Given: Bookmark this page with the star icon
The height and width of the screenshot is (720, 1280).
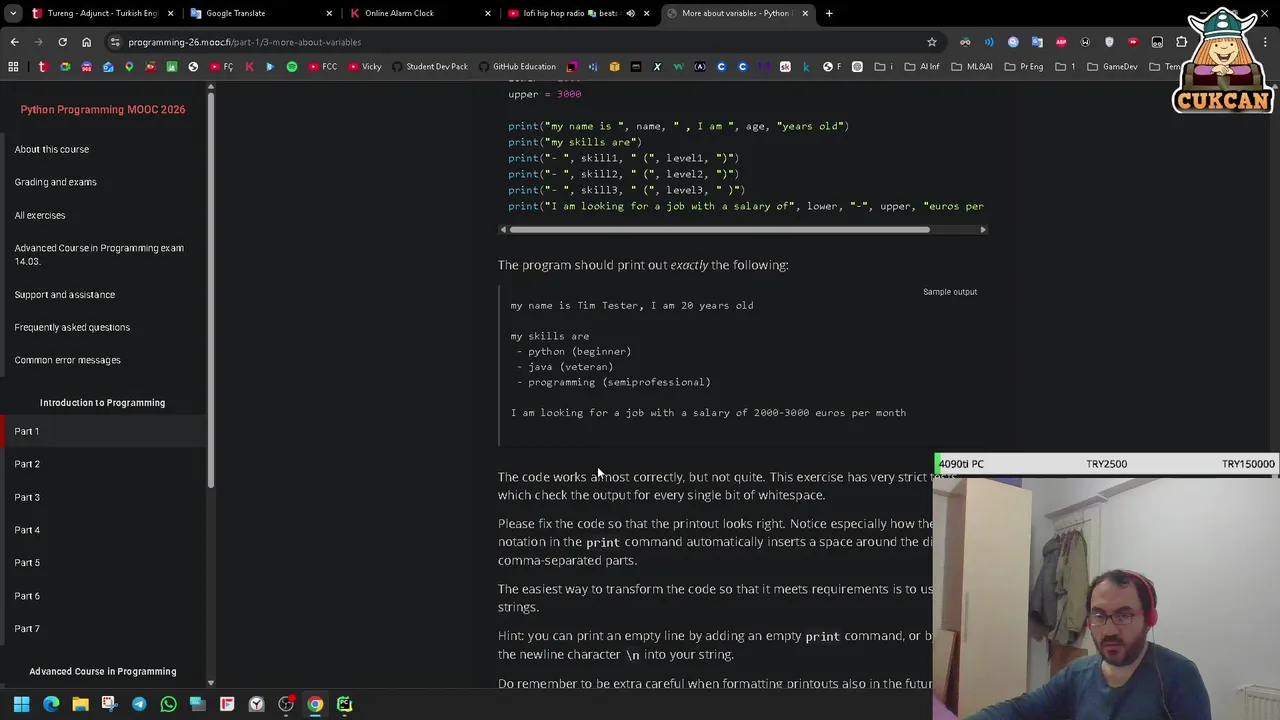Looking at the screenshot, I should click(x=932, y=42).
